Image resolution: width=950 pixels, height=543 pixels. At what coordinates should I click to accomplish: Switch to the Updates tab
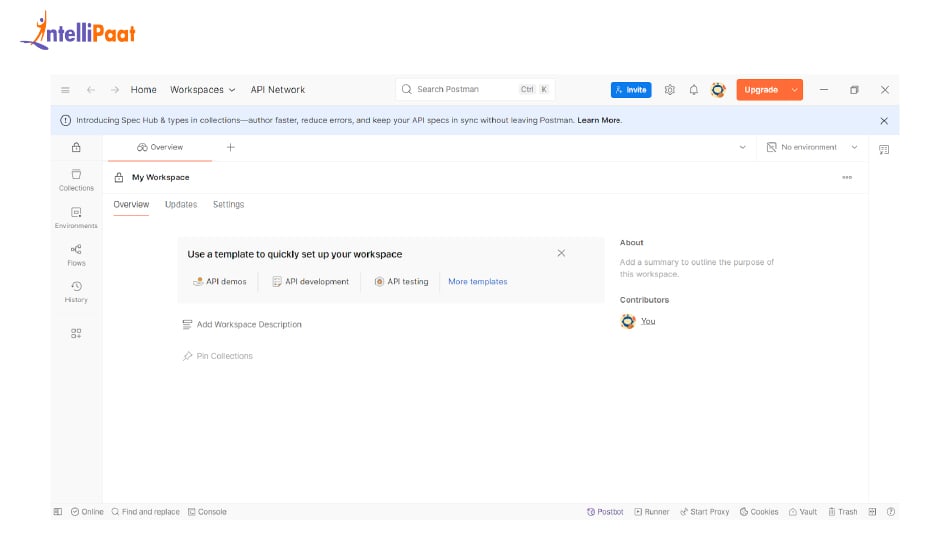click(x=181, y=204)
